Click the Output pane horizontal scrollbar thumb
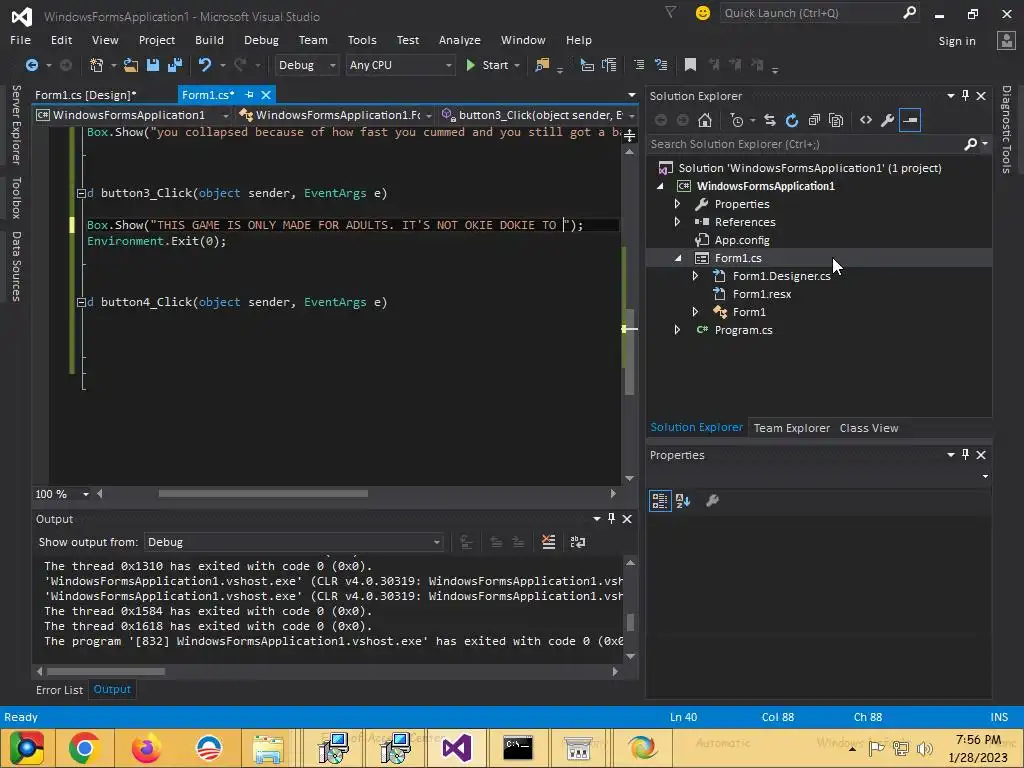This screenshot has height=768, width=1024. tap(105, 671)
